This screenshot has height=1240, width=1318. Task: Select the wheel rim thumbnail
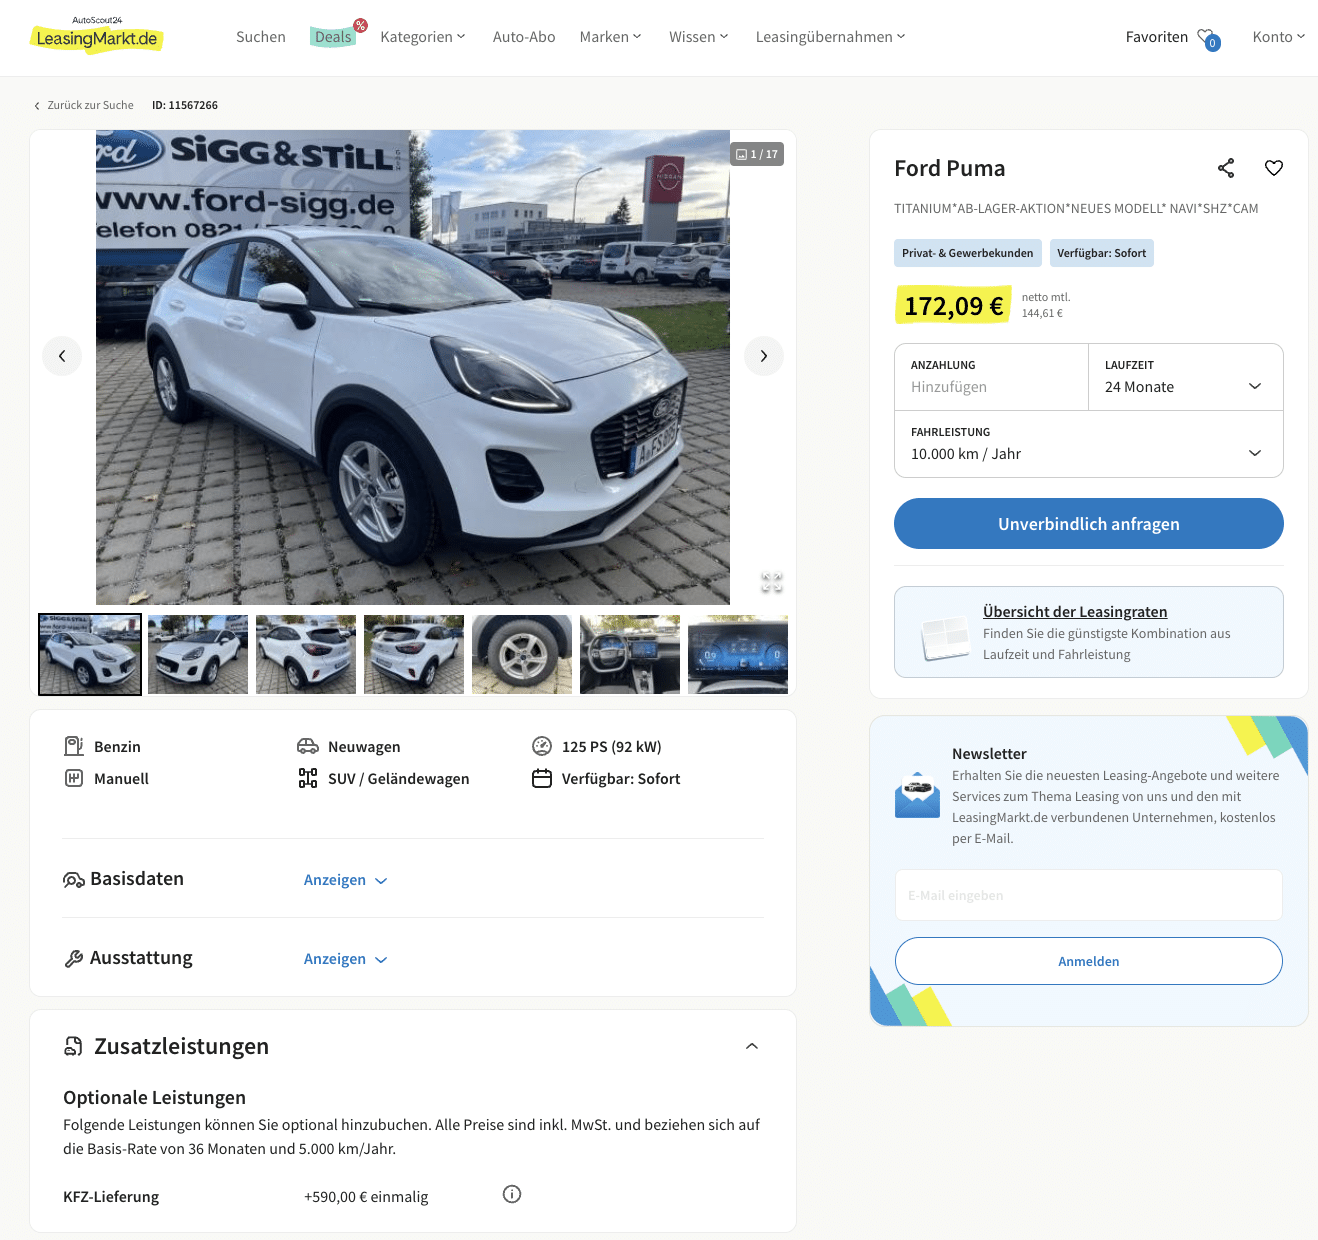click(x=522, y=654)
